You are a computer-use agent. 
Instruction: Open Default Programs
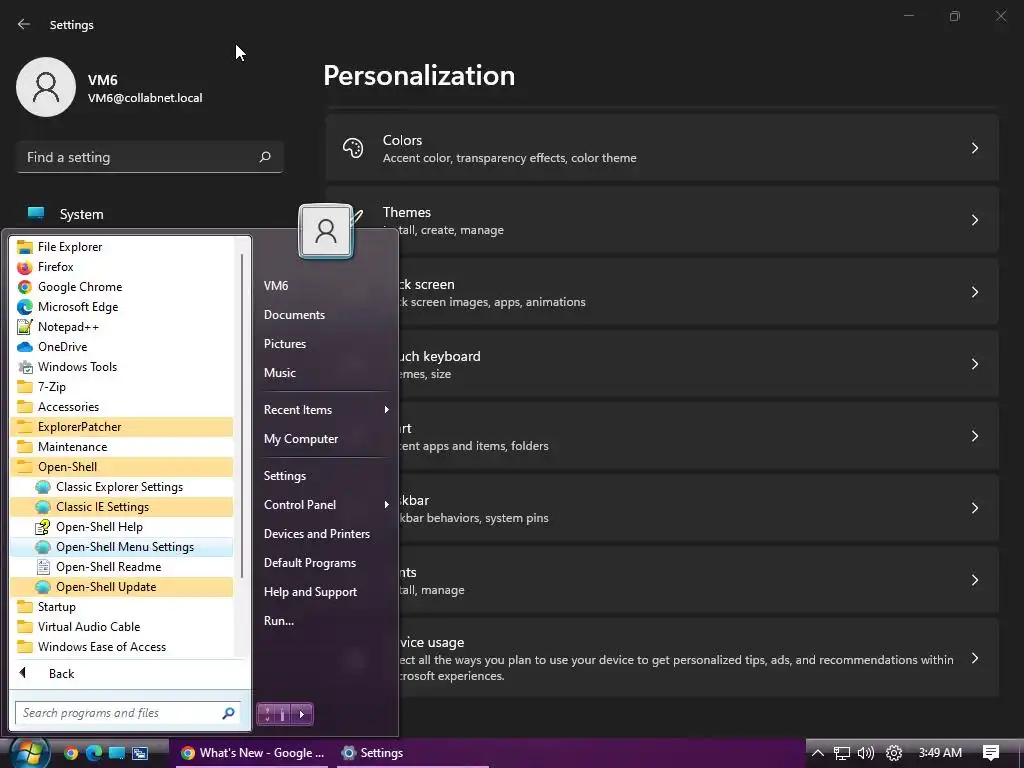[x=326, y=563]
